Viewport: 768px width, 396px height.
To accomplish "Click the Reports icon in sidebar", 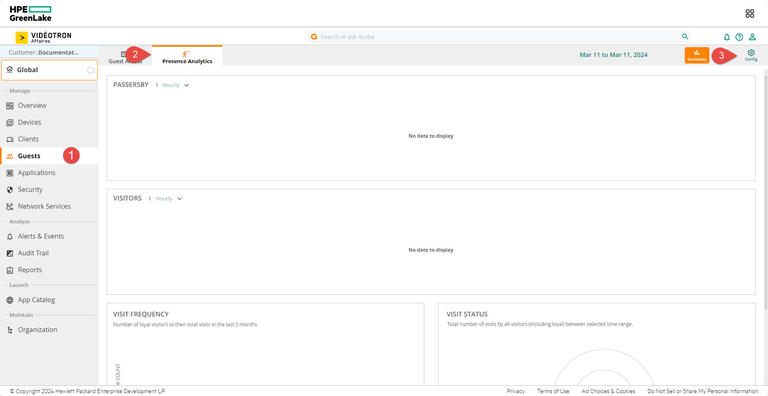I will [x=10, y=270].
